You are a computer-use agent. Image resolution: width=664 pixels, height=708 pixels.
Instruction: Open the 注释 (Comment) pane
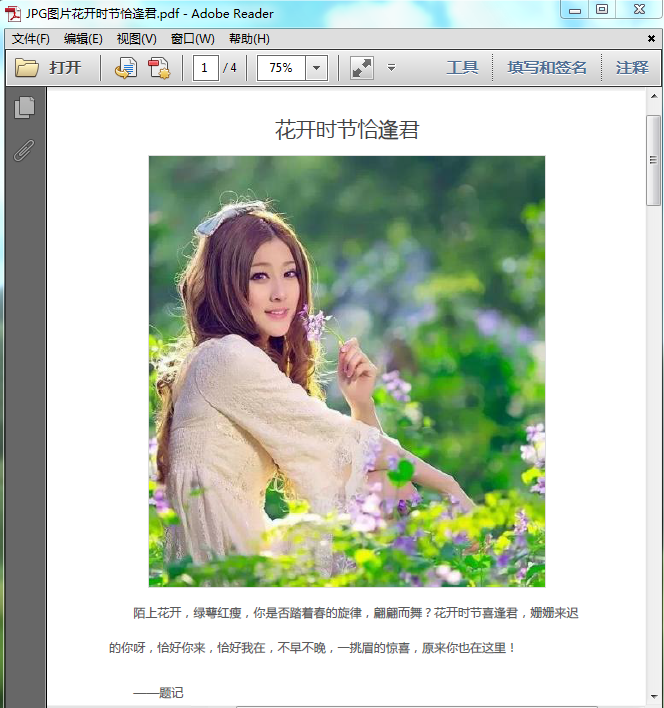(x=632, y=68)
